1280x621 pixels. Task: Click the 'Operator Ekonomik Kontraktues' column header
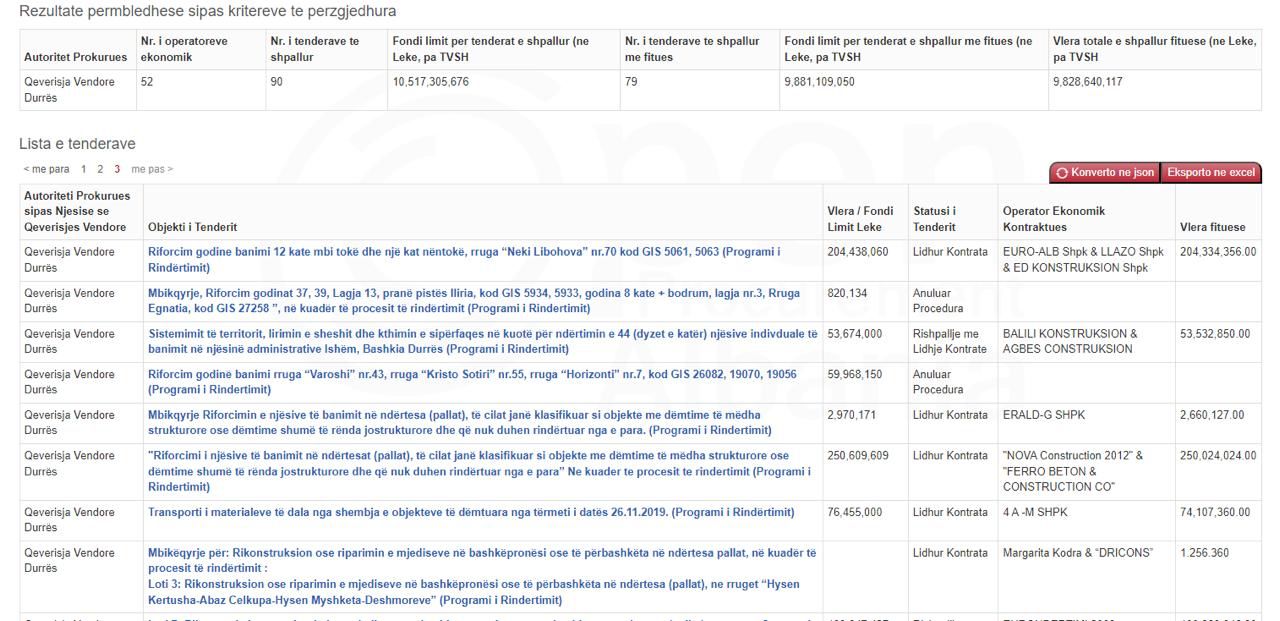[1053, 219]
